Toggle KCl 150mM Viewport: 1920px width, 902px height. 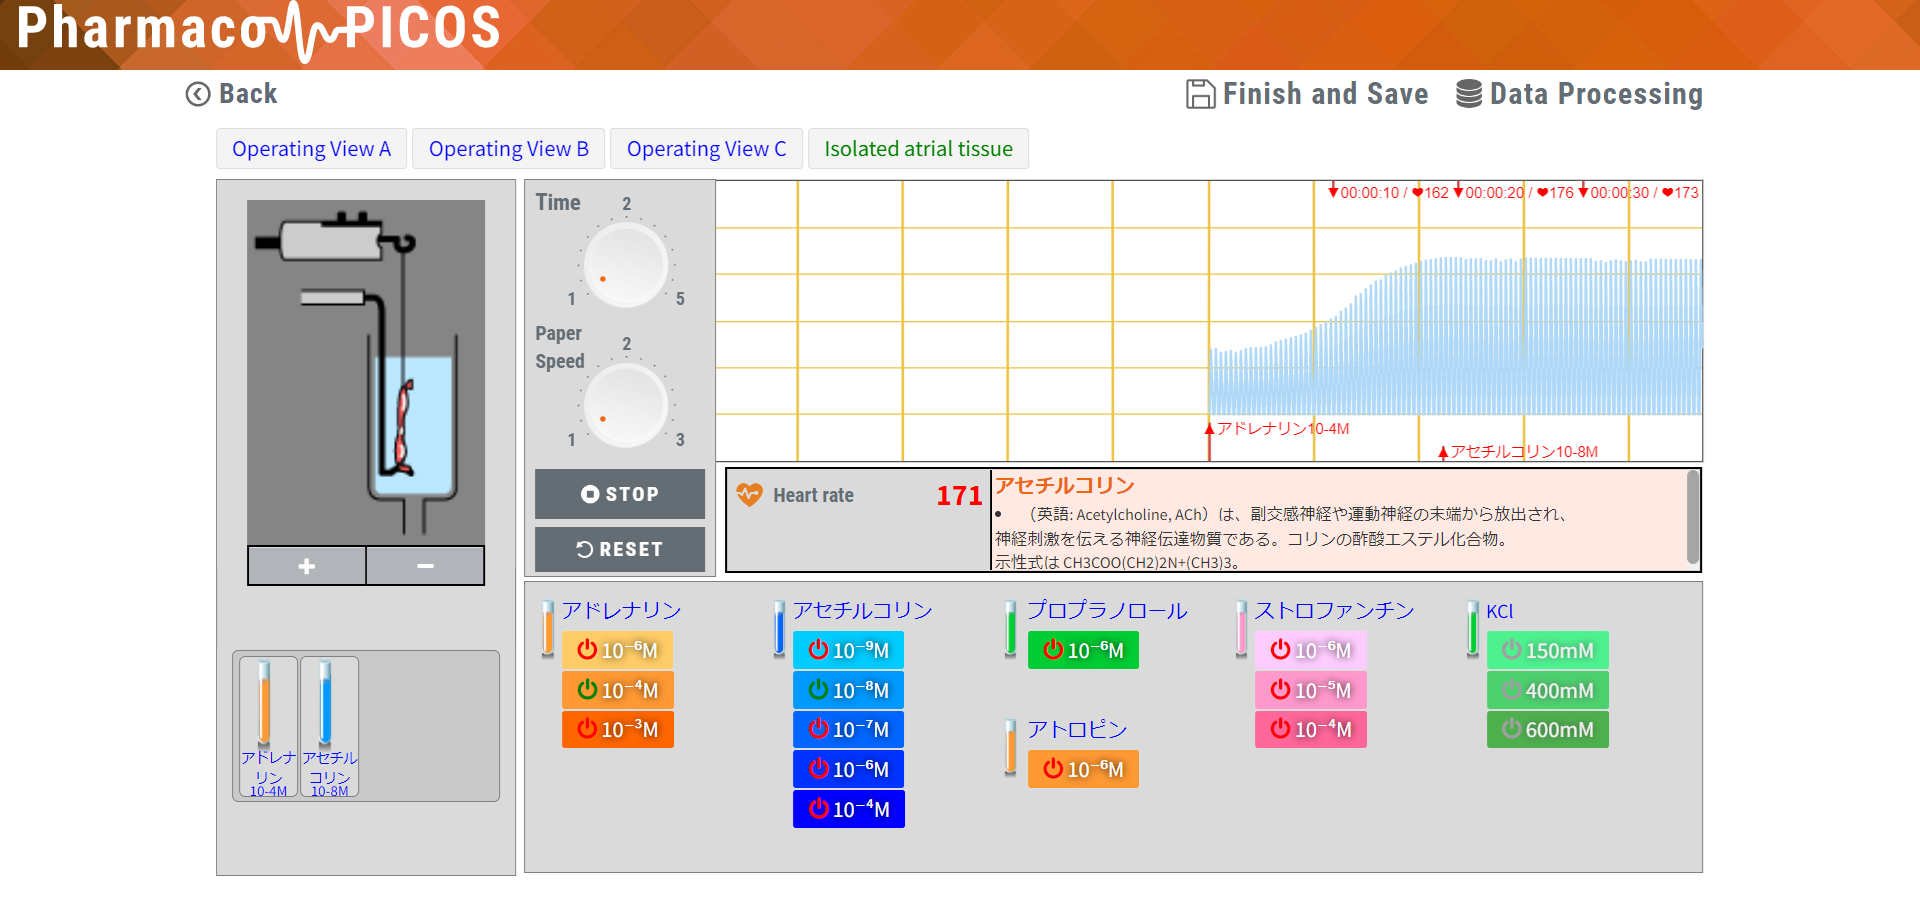pos(1548,650)
